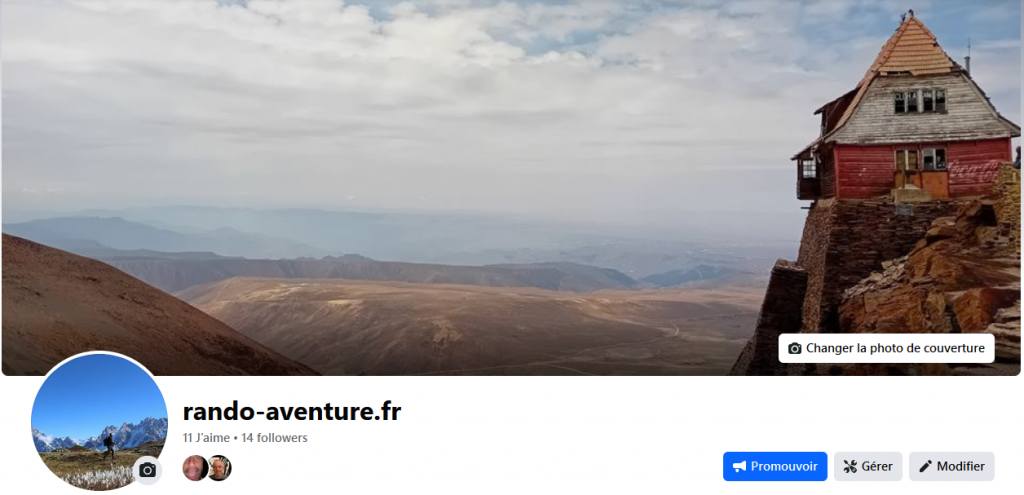Click the 'Promouvoir' label
The image size is (1024, 495).
(784, 466)
